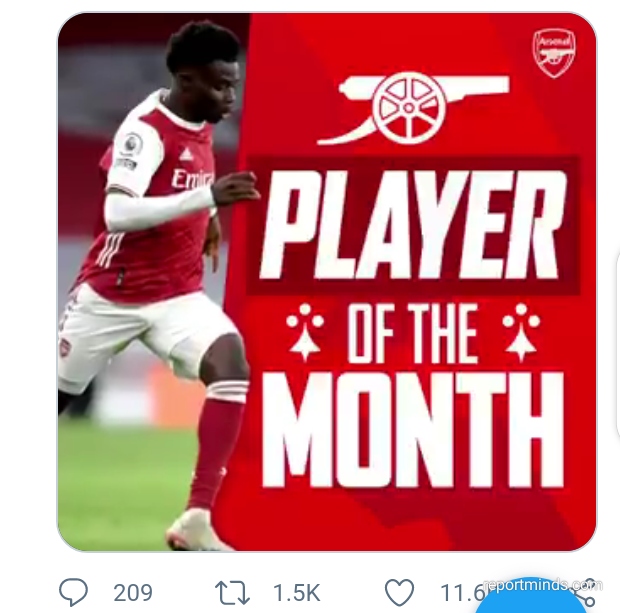The height and width of the screenshot is (613, 620).
Task: Click the PLAYER headline text
Action: 413,225
